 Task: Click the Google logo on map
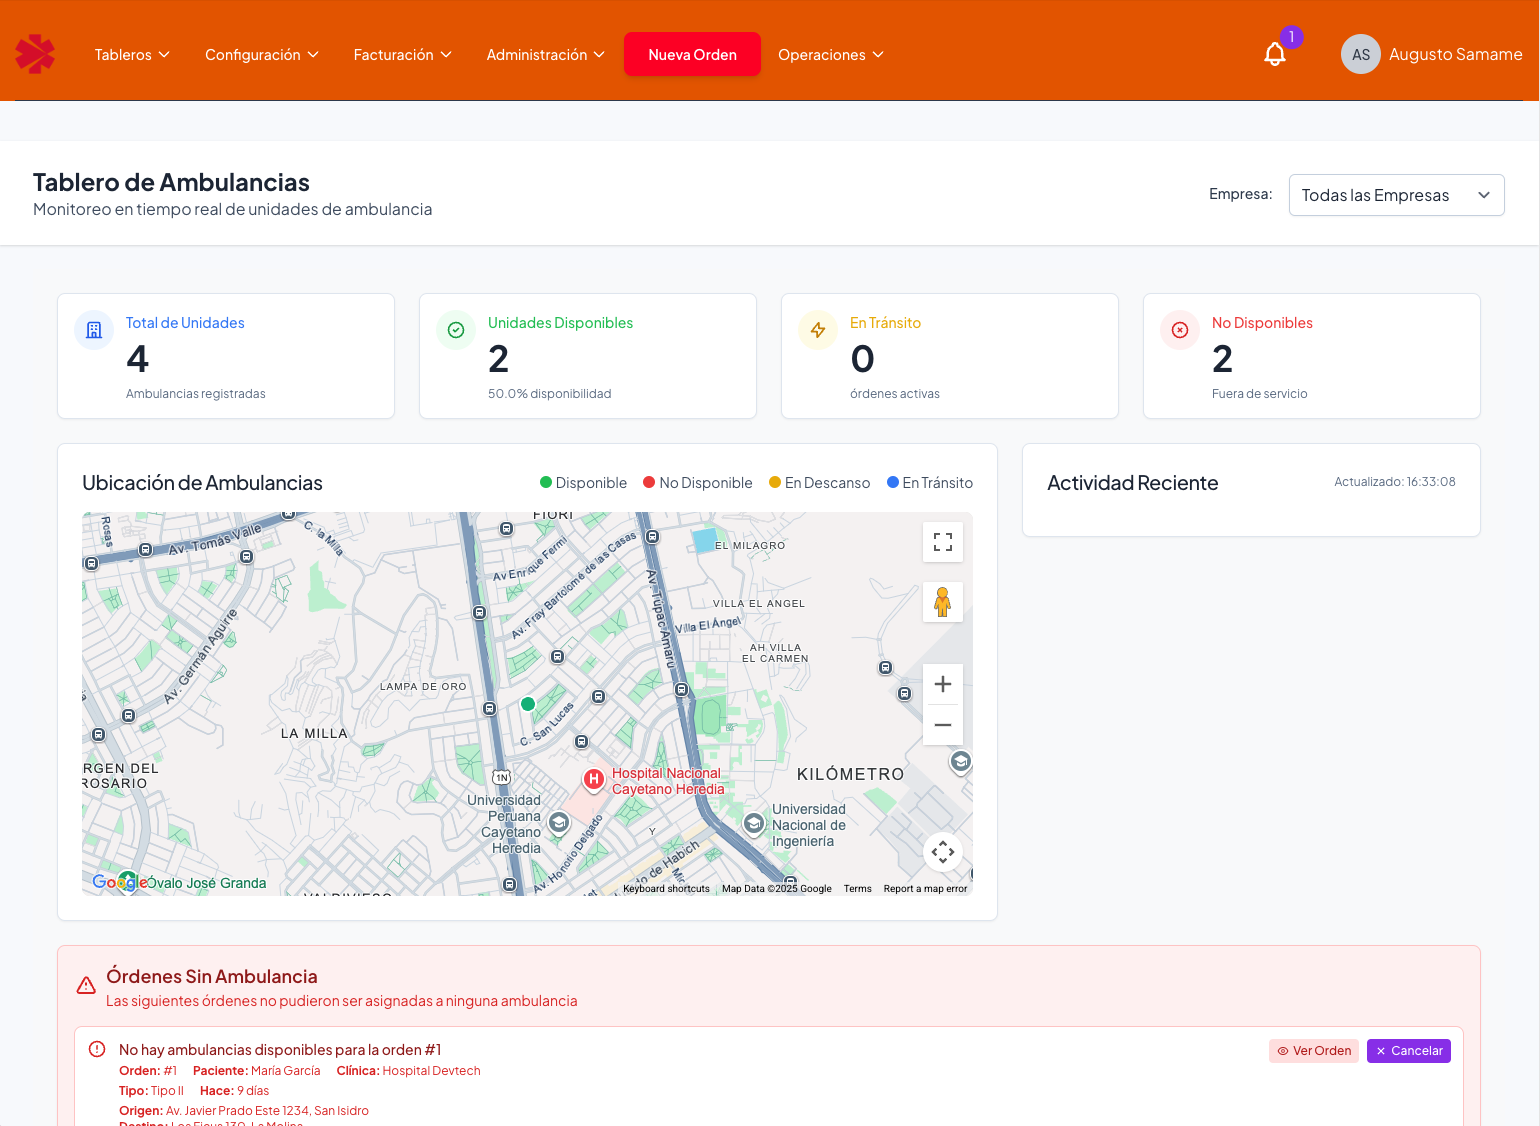coord(119,882)
